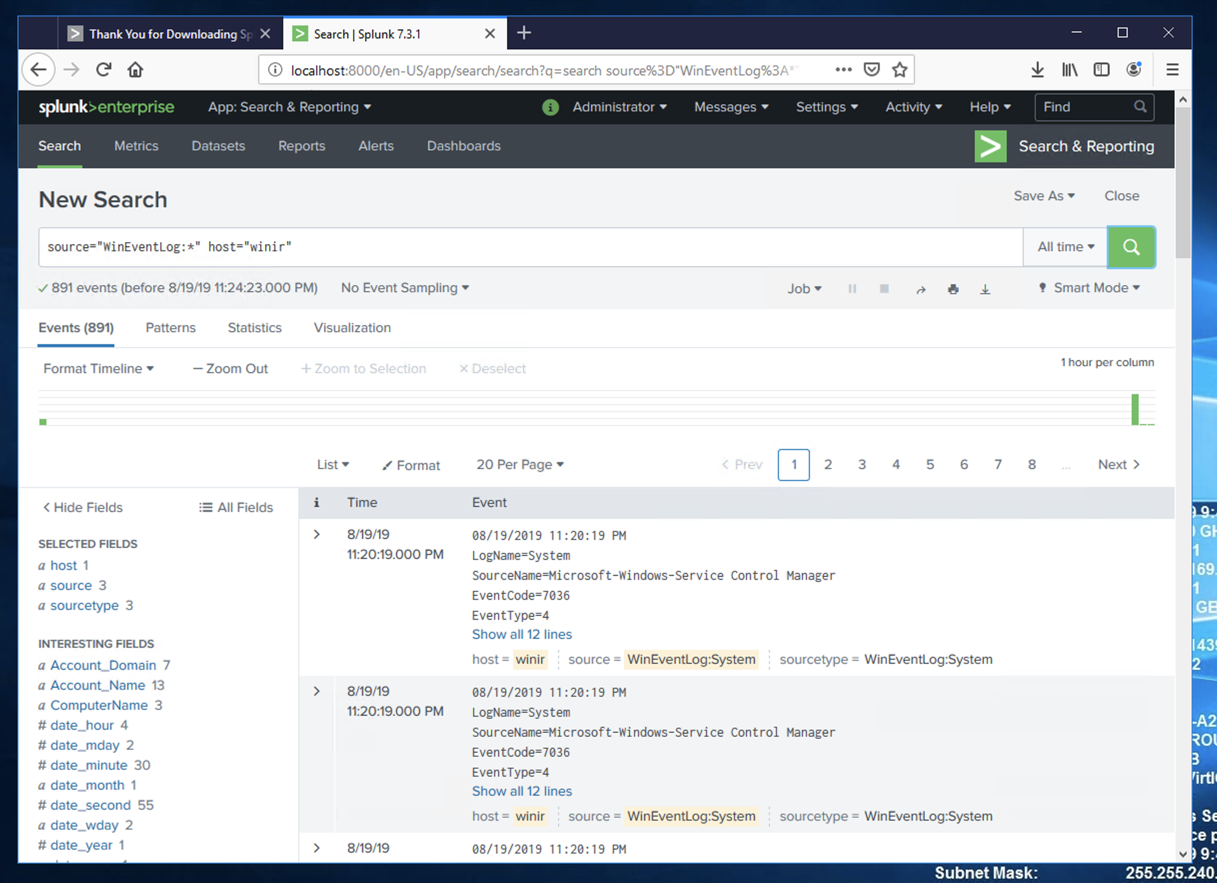
Task: Open the Activity dropdown
Action: click(x=913, y=107)
